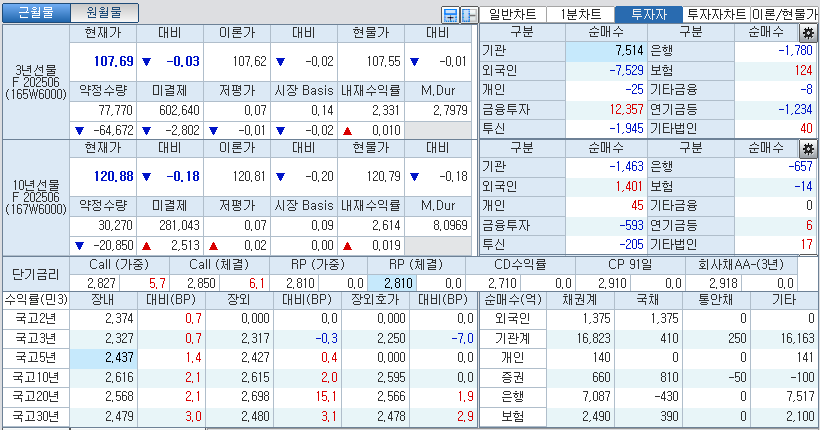Select M.Dur value 8.0969
Image resolution: width=820 pixels, height=430 pixels.
coord(450,225)
